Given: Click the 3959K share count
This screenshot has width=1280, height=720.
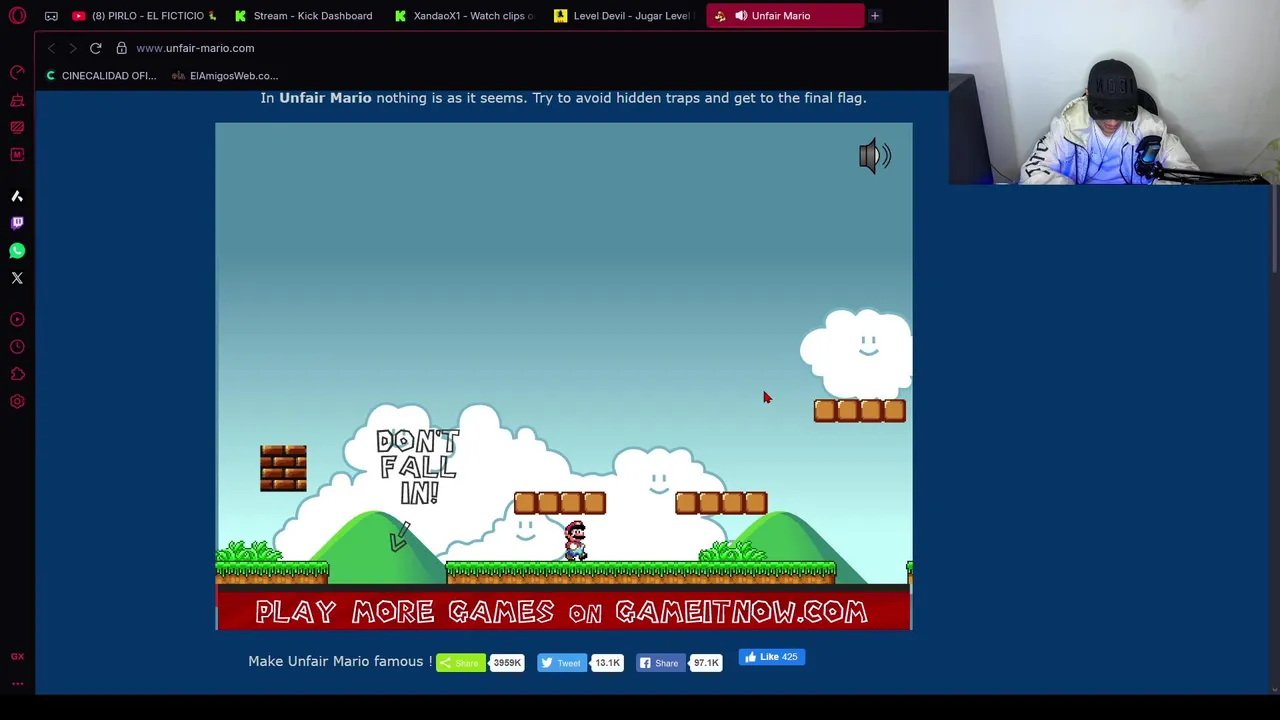Looking at the screenshot, I should click(x=507, y=662).
